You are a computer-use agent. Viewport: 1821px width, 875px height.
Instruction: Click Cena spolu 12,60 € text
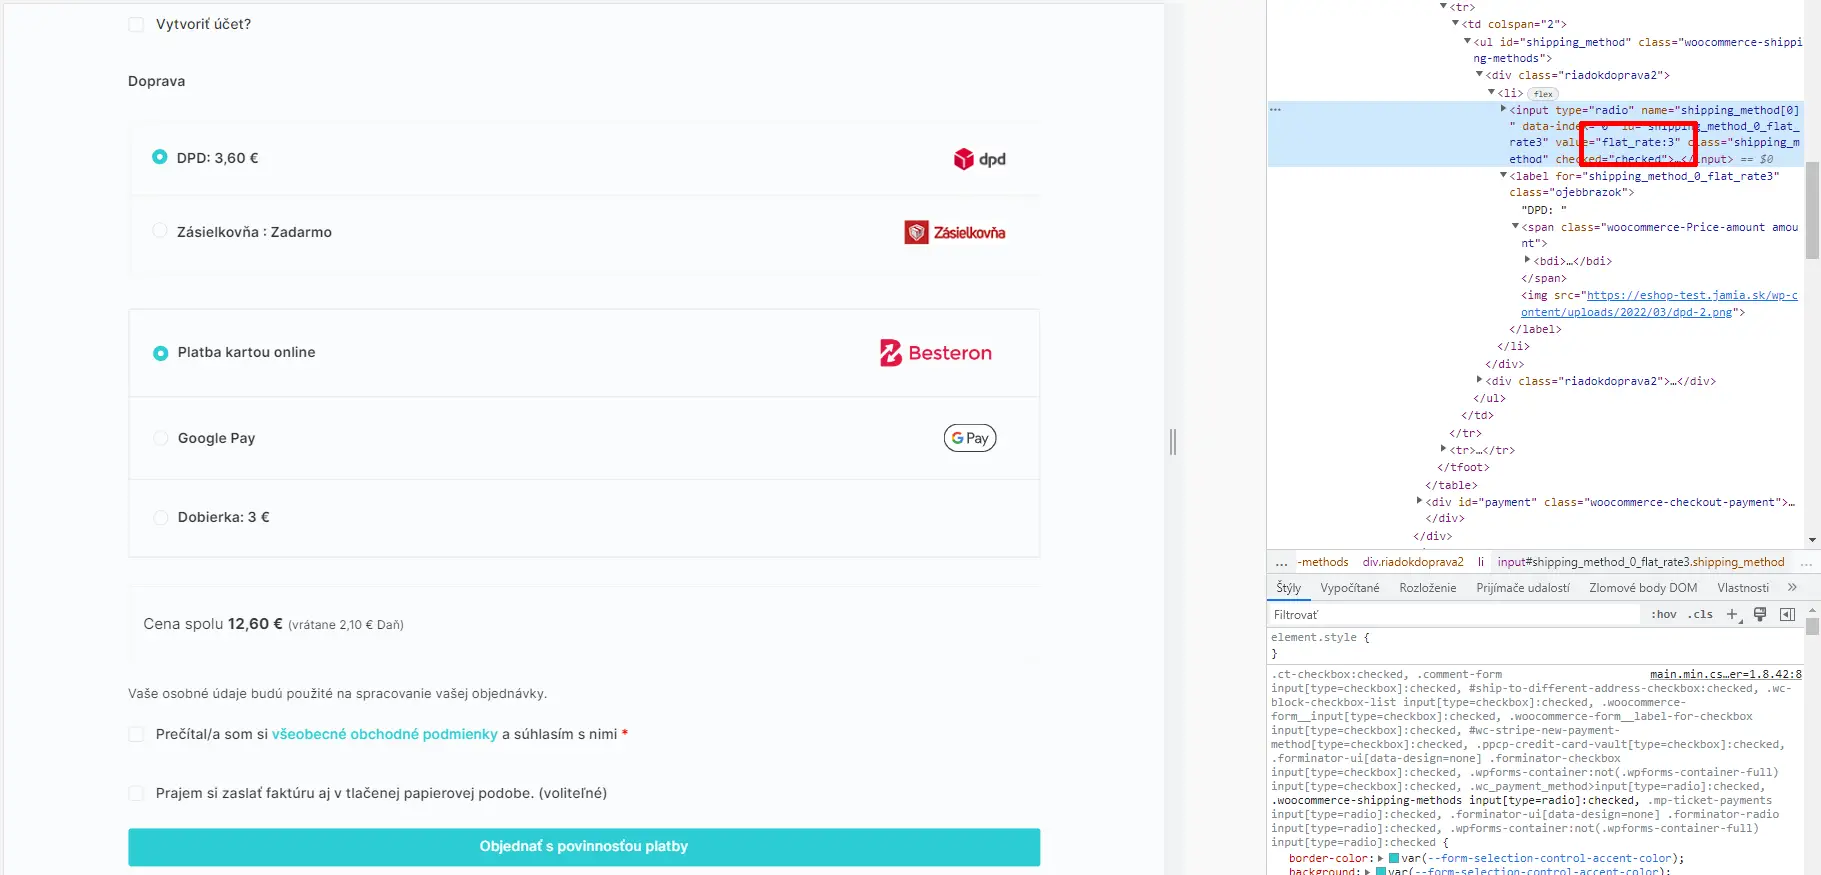pyautogui.click(x=213, y=624)
